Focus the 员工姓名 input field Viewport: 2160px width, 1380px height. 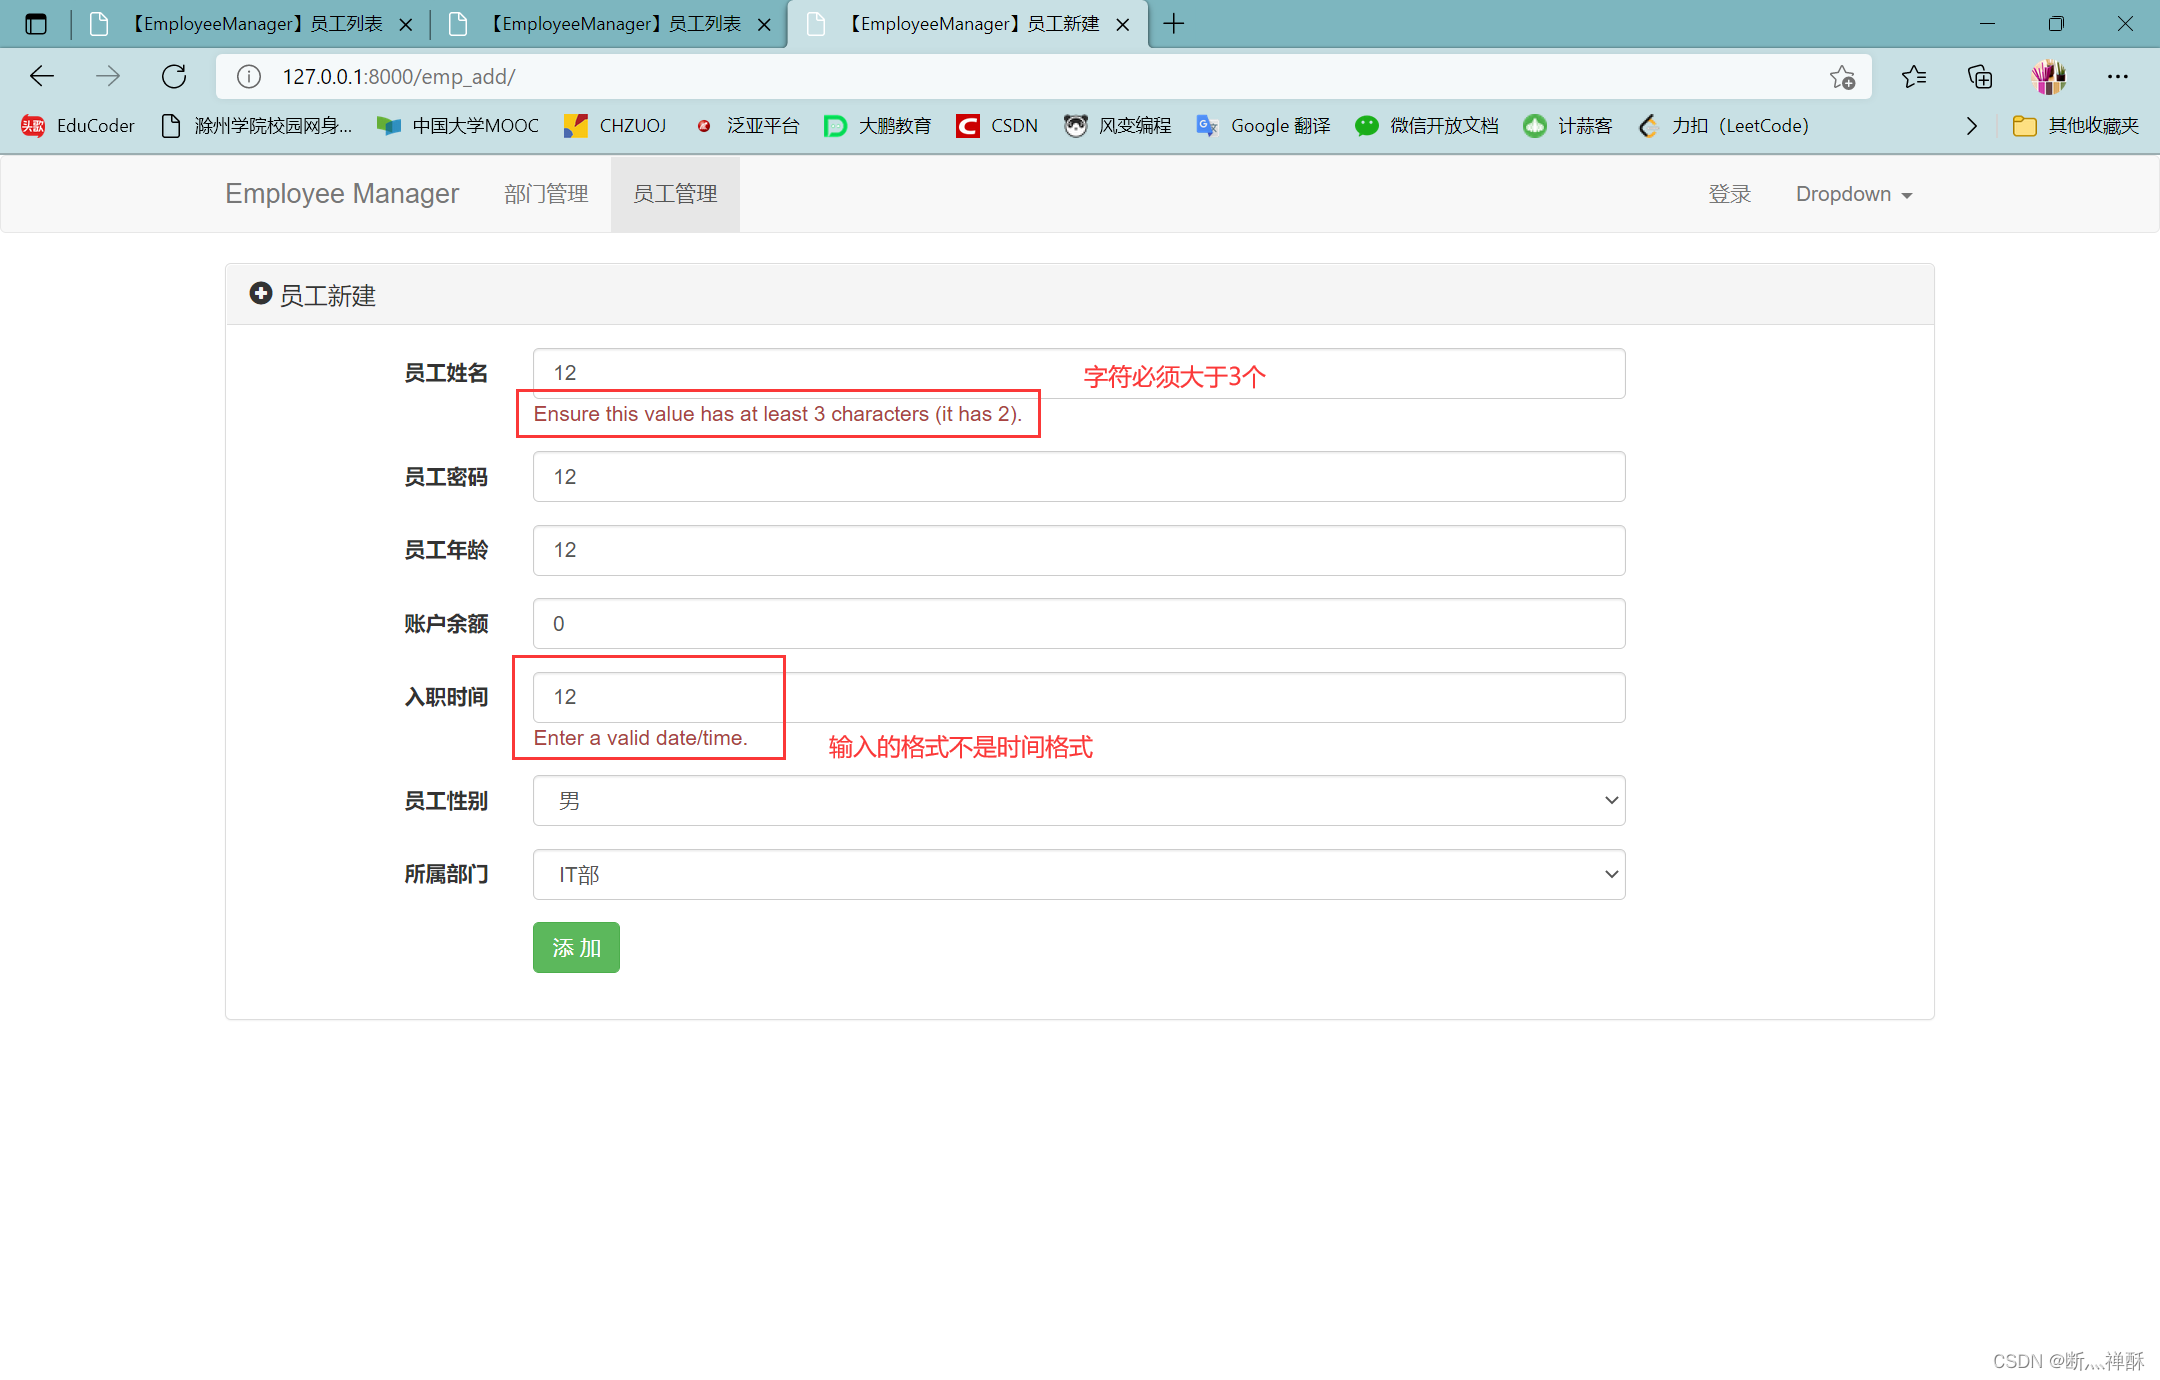[1079, 373]
